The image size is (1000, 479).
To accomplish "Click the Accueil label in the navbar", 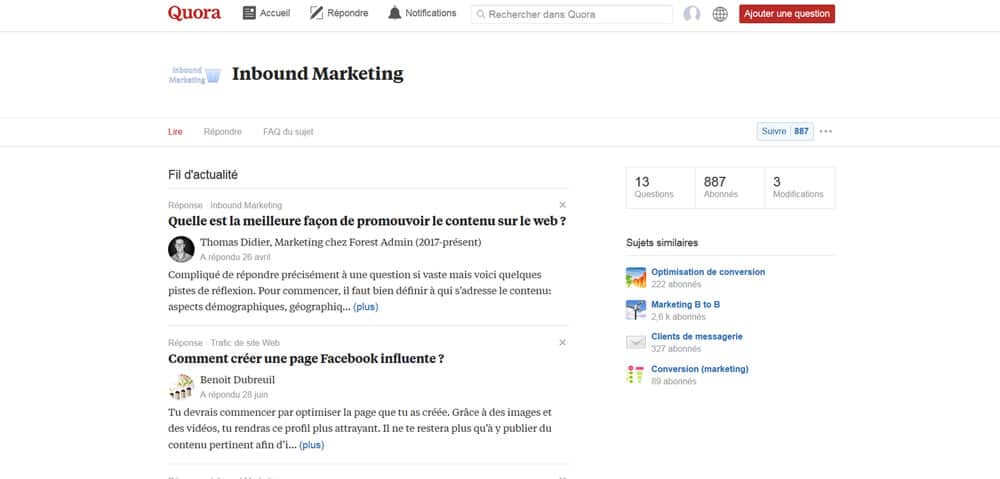I will 275,13.
